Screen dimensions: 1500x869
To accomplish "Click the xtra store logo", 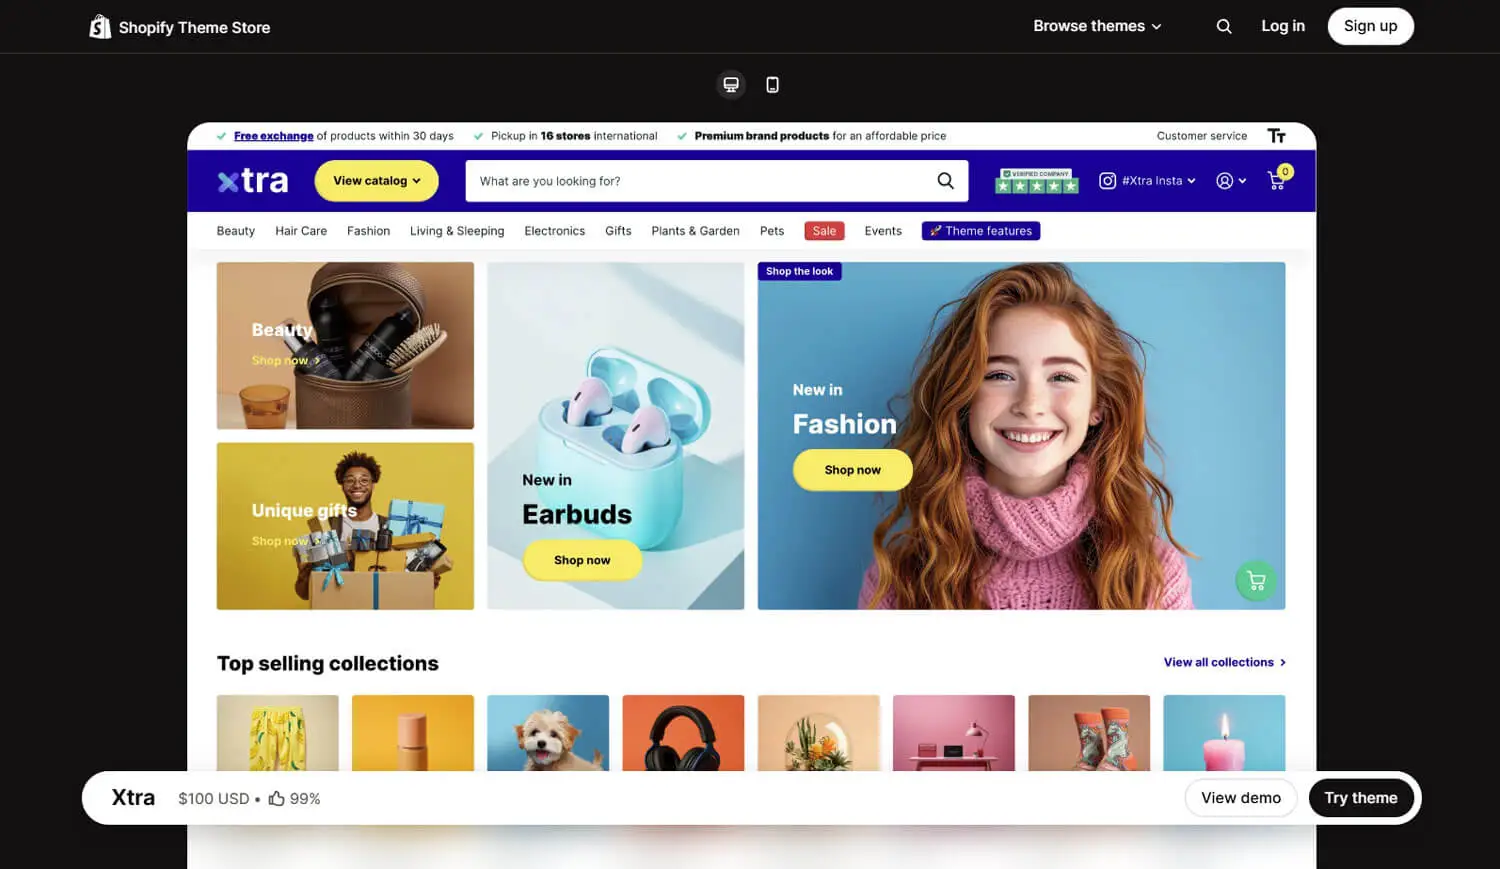I will (x=253, y=181).
